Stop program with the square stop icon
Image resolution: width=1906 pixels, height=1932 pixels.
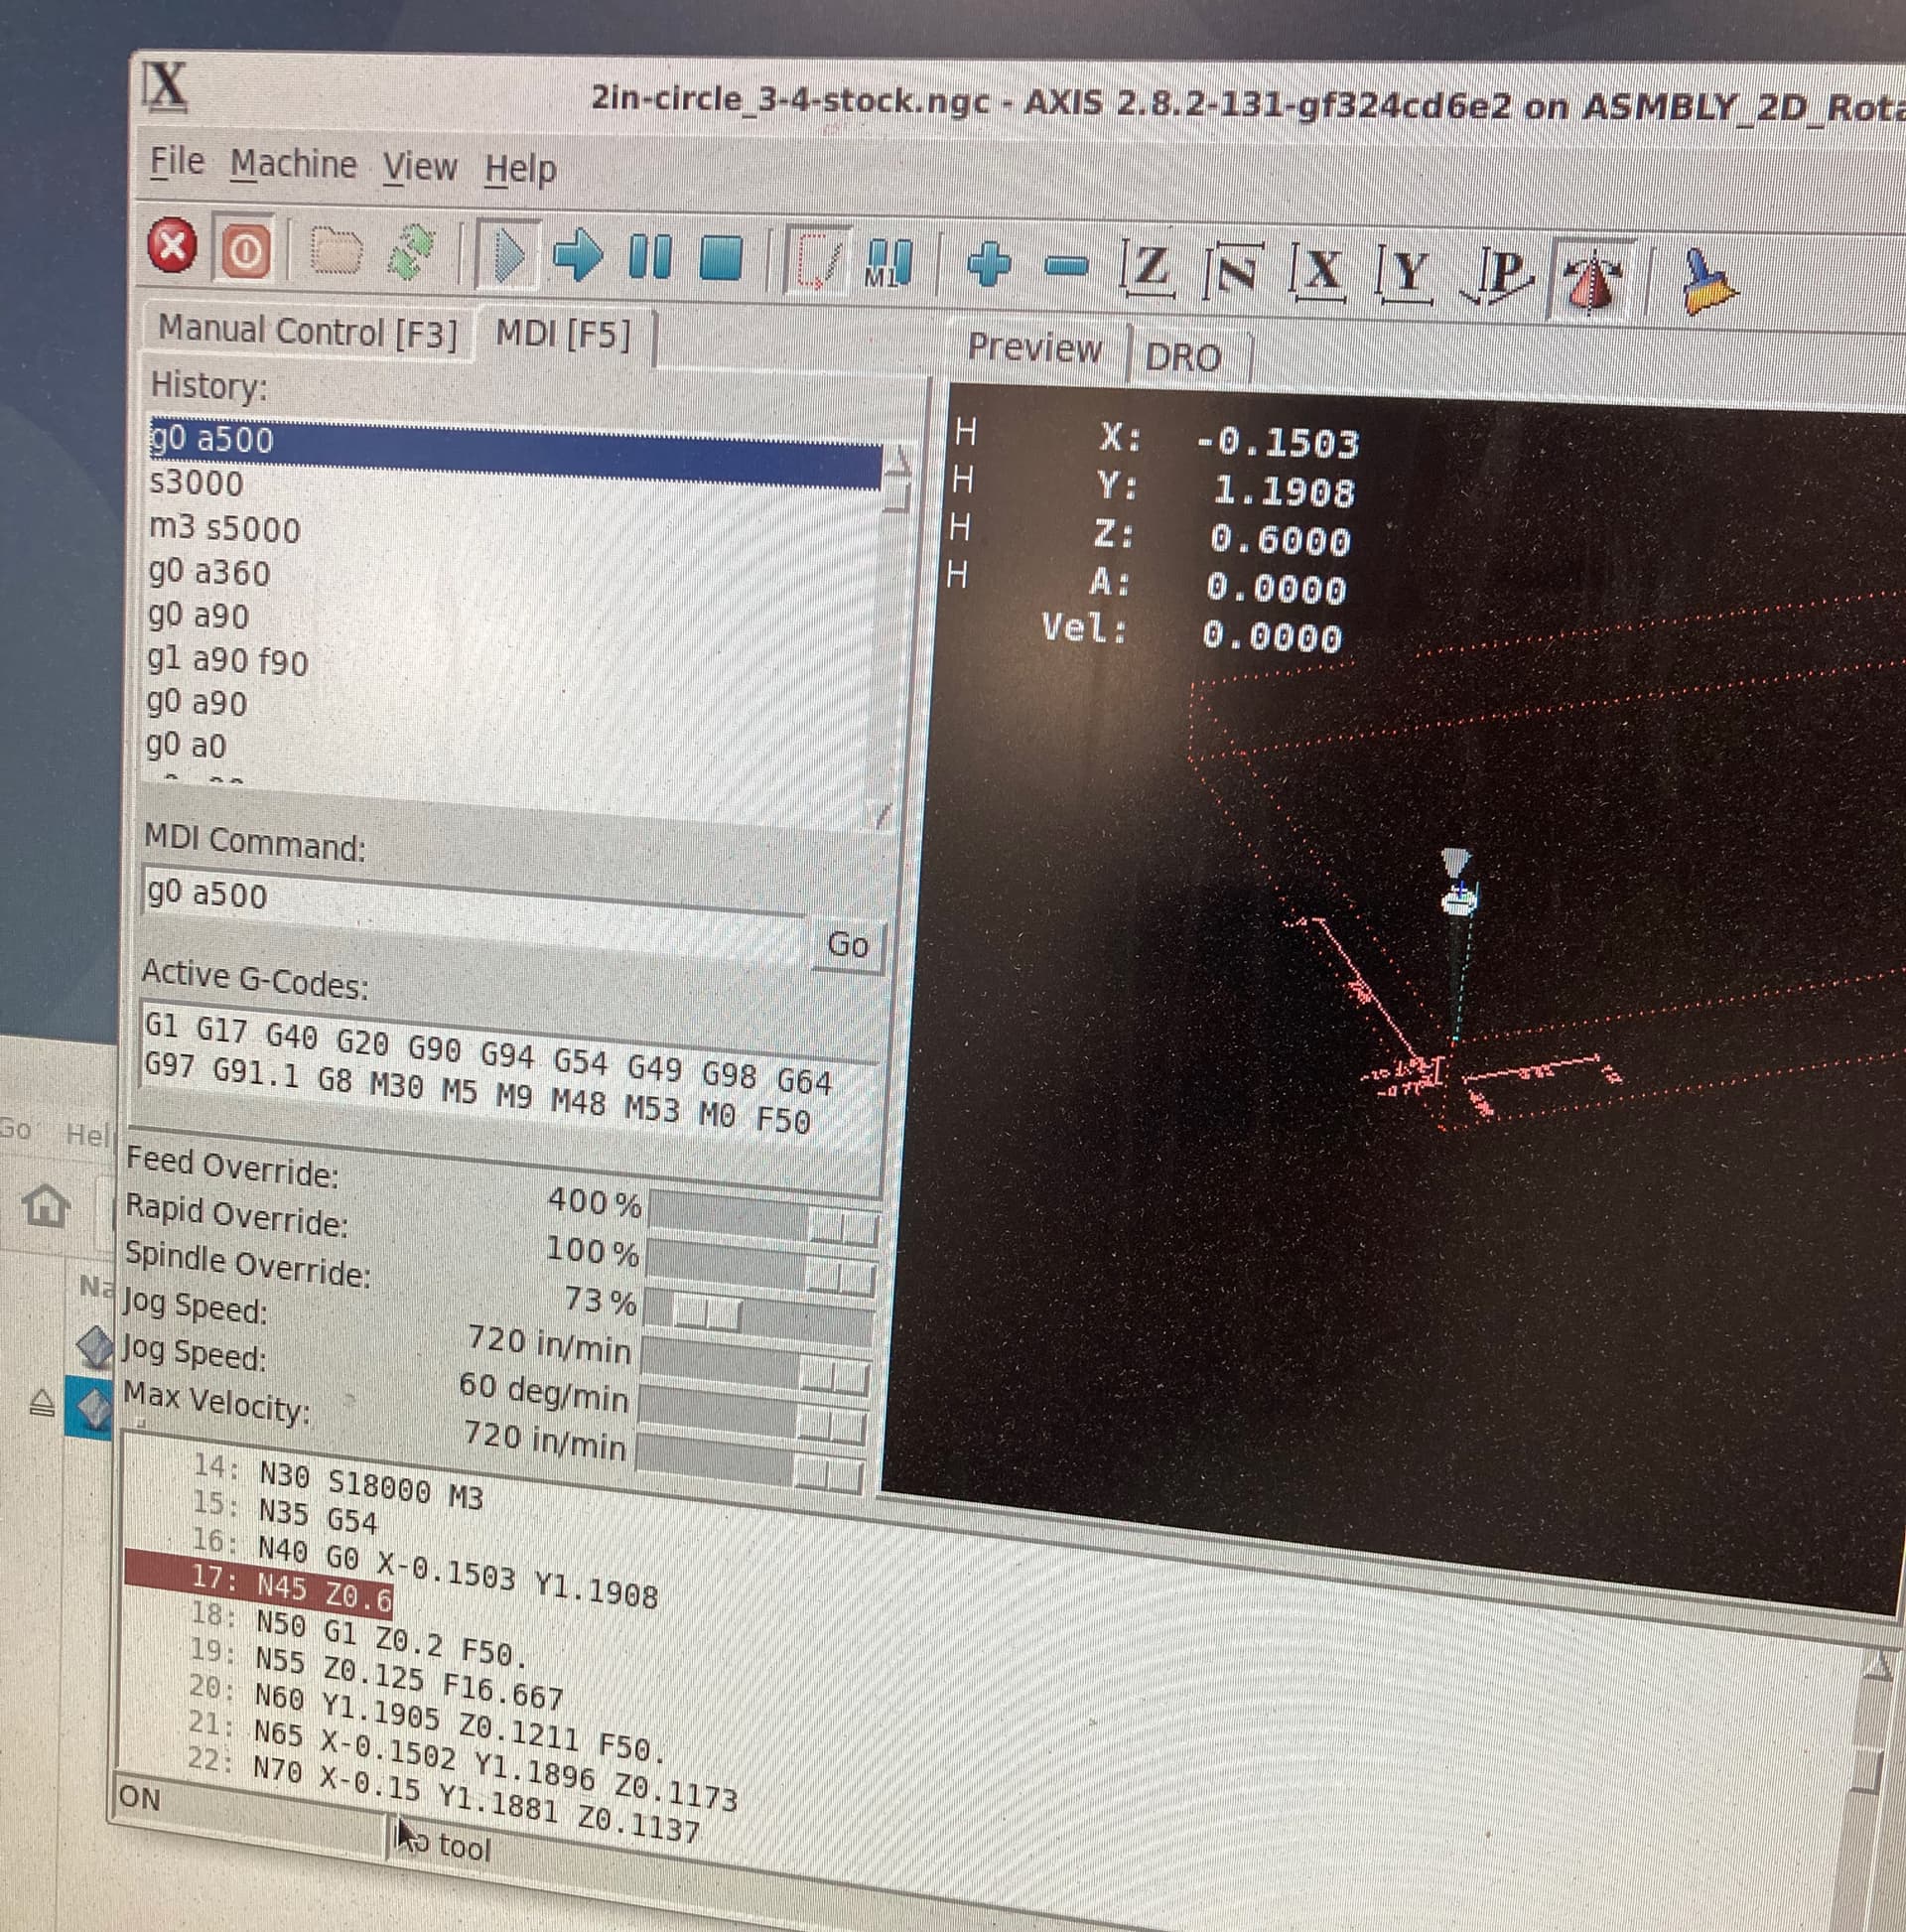point(721,259)
